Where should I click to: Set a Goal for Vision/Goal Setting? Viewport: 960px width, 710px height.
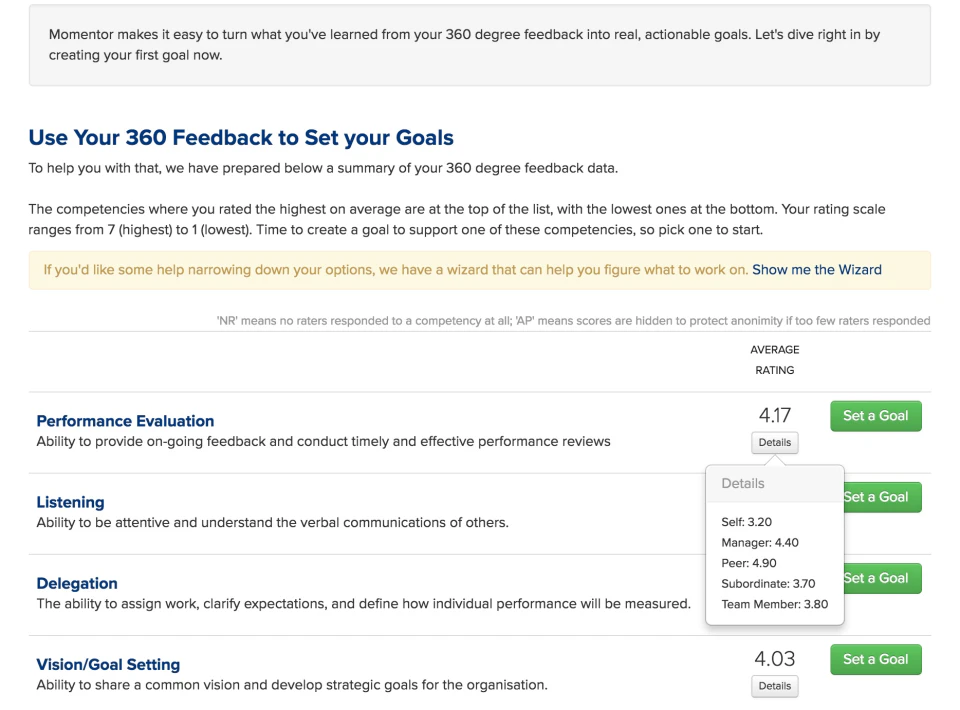(875, 659)
